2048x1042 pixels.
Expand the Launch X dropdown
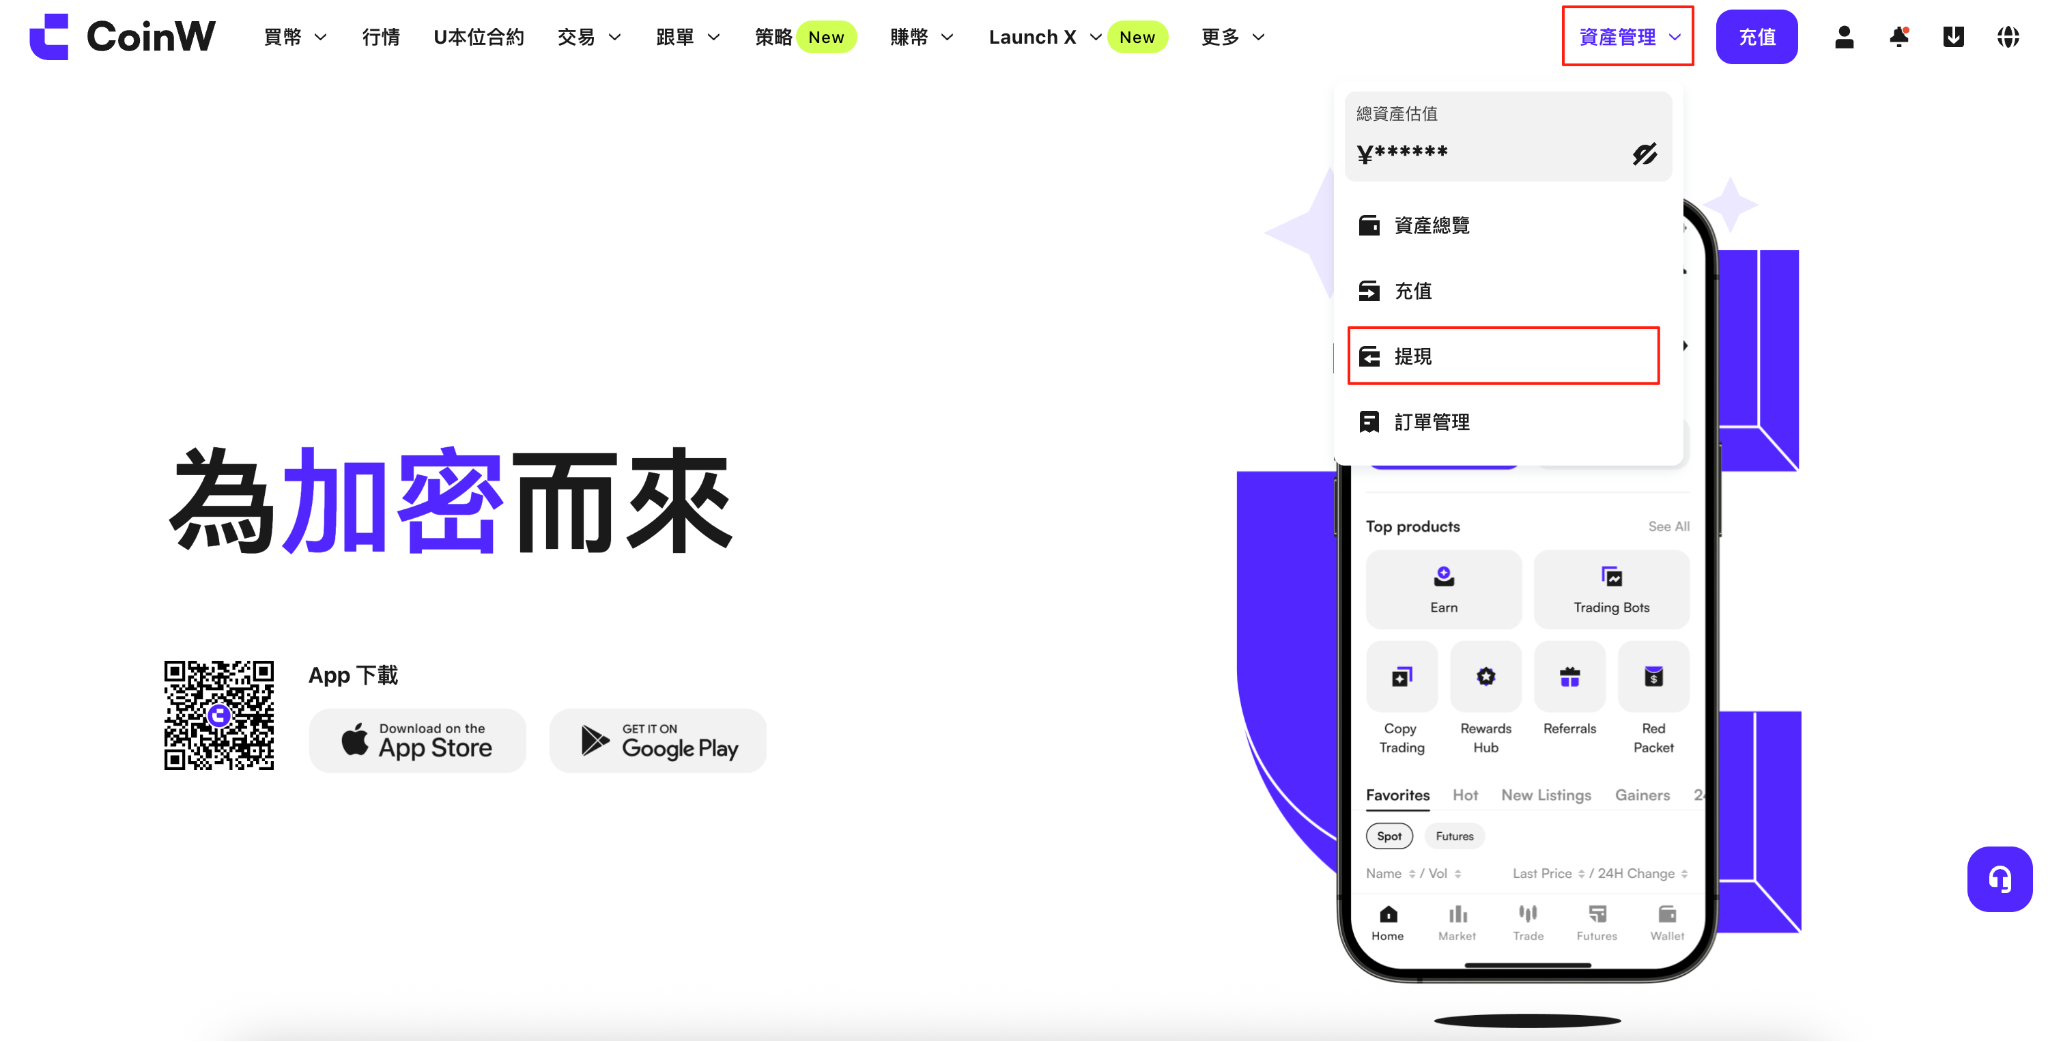pos(1045,37)
